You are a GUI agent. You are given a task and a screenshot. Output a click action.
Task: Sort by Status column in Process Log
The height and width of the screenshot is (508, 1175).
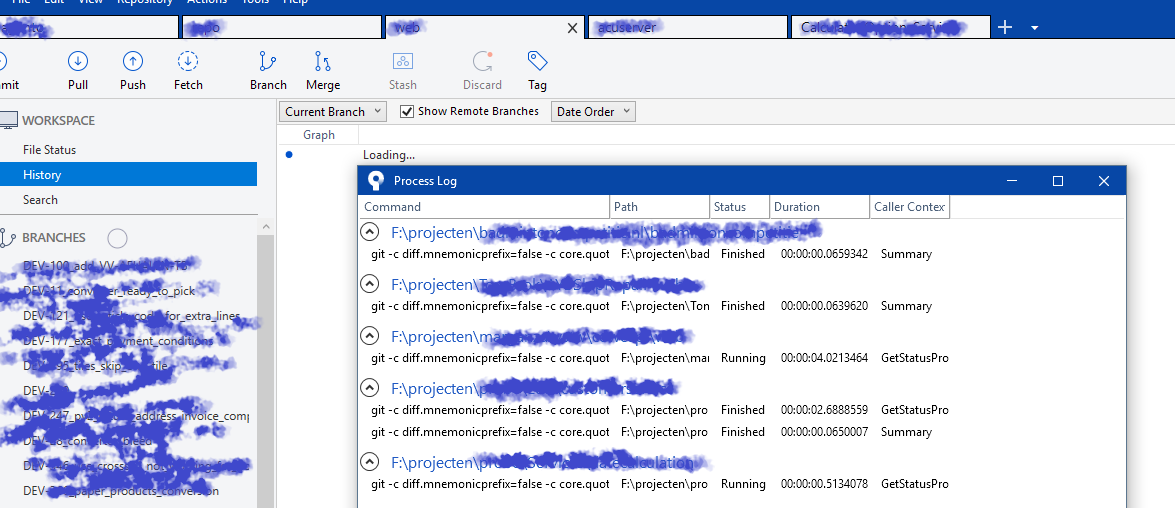[740, 207]
